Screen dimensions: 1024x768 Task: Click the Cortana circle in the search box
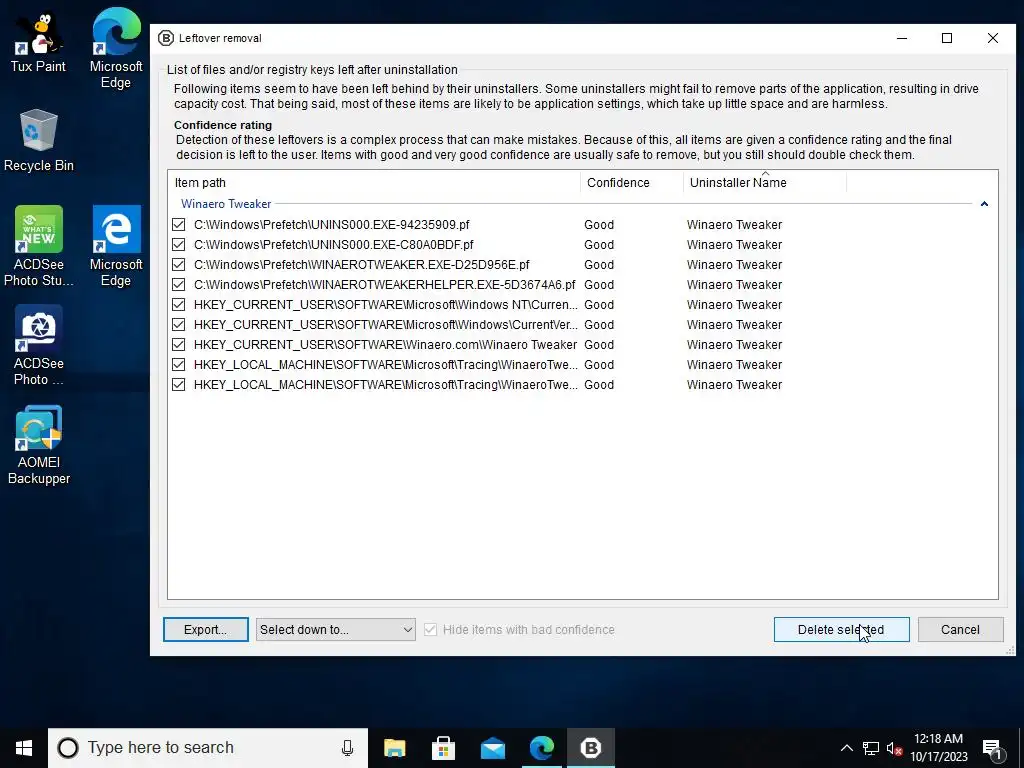(x=68, y=748)
